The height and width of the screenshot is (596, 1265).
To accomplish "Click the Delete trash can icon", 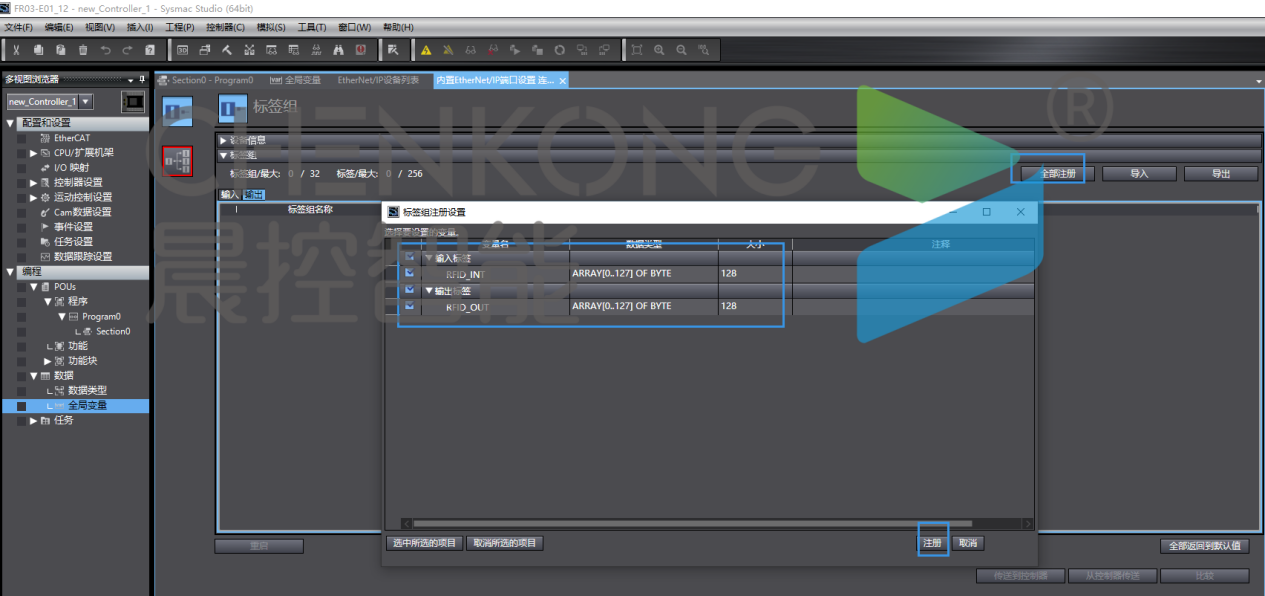I will pyautogui.click(x=83, y=50).
